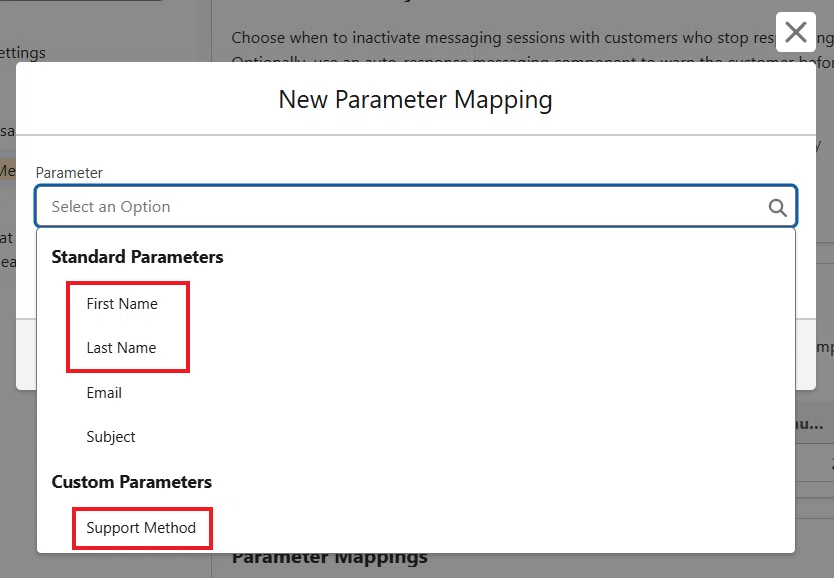Focus the Select an Option combobox
The width and height of the screenshot is (834, 578).
416,206
